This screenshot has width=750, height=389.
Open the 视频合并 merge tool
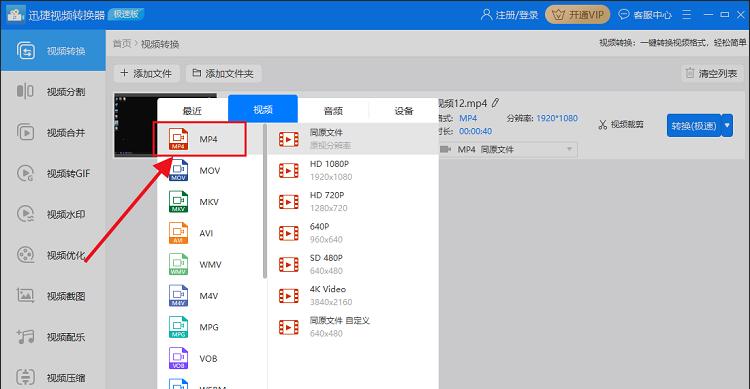(x=53, y=133)
